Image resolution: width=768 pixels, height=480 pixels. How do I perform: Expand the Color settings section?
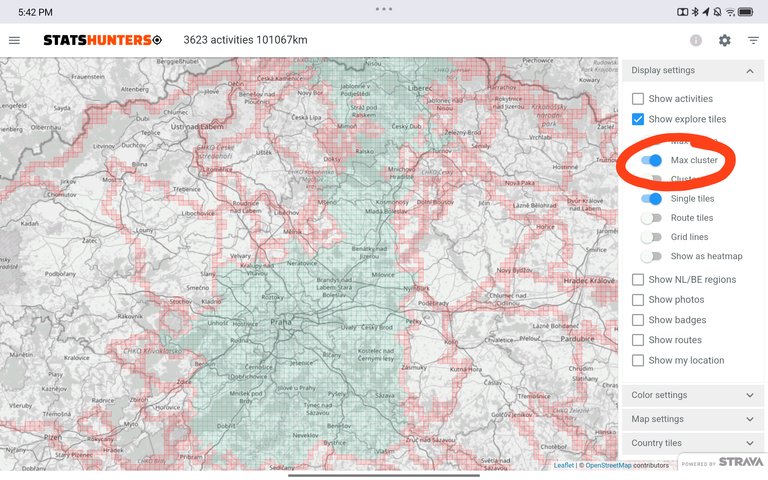(x=693, y=395)
